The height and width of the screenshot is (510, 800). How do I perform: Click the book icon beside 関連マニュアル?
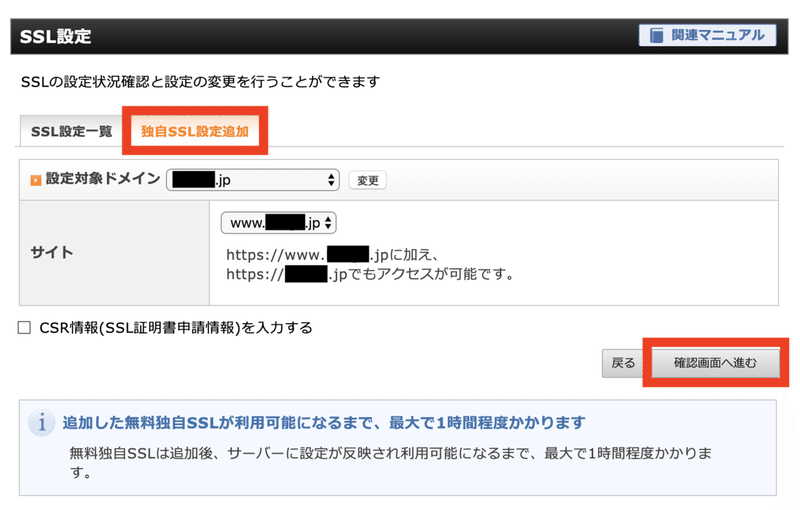(x=657, y=35)
